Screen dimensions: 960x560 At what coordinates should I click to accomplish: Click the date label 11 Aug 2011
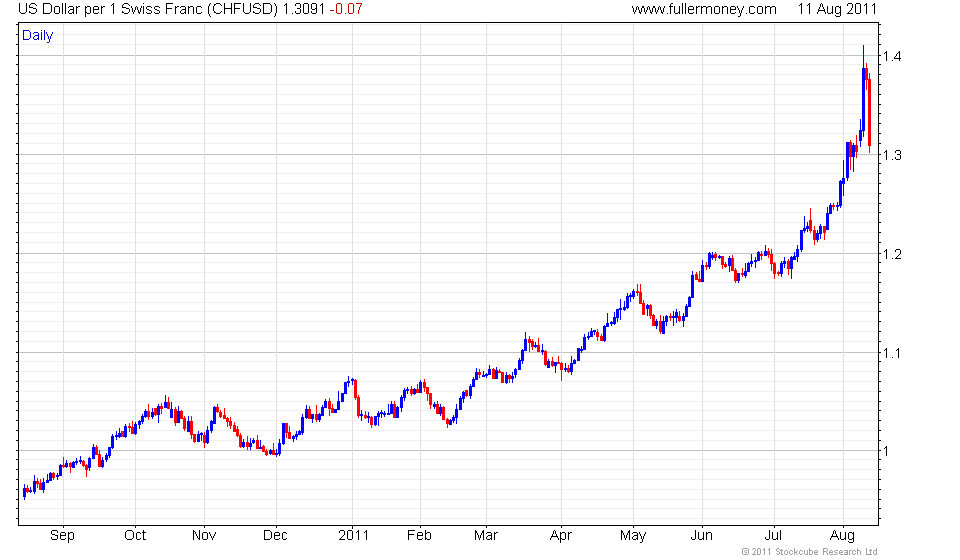[837, 9]
